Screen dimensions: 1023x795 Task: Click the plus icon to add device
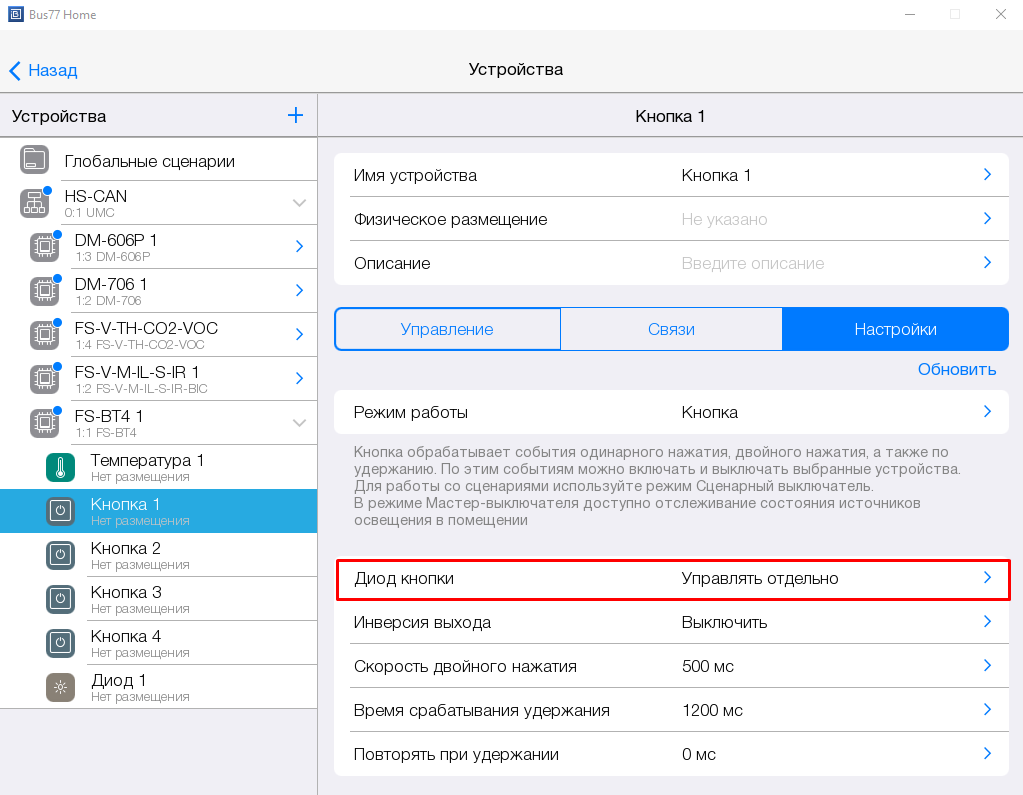pos(295,116)
